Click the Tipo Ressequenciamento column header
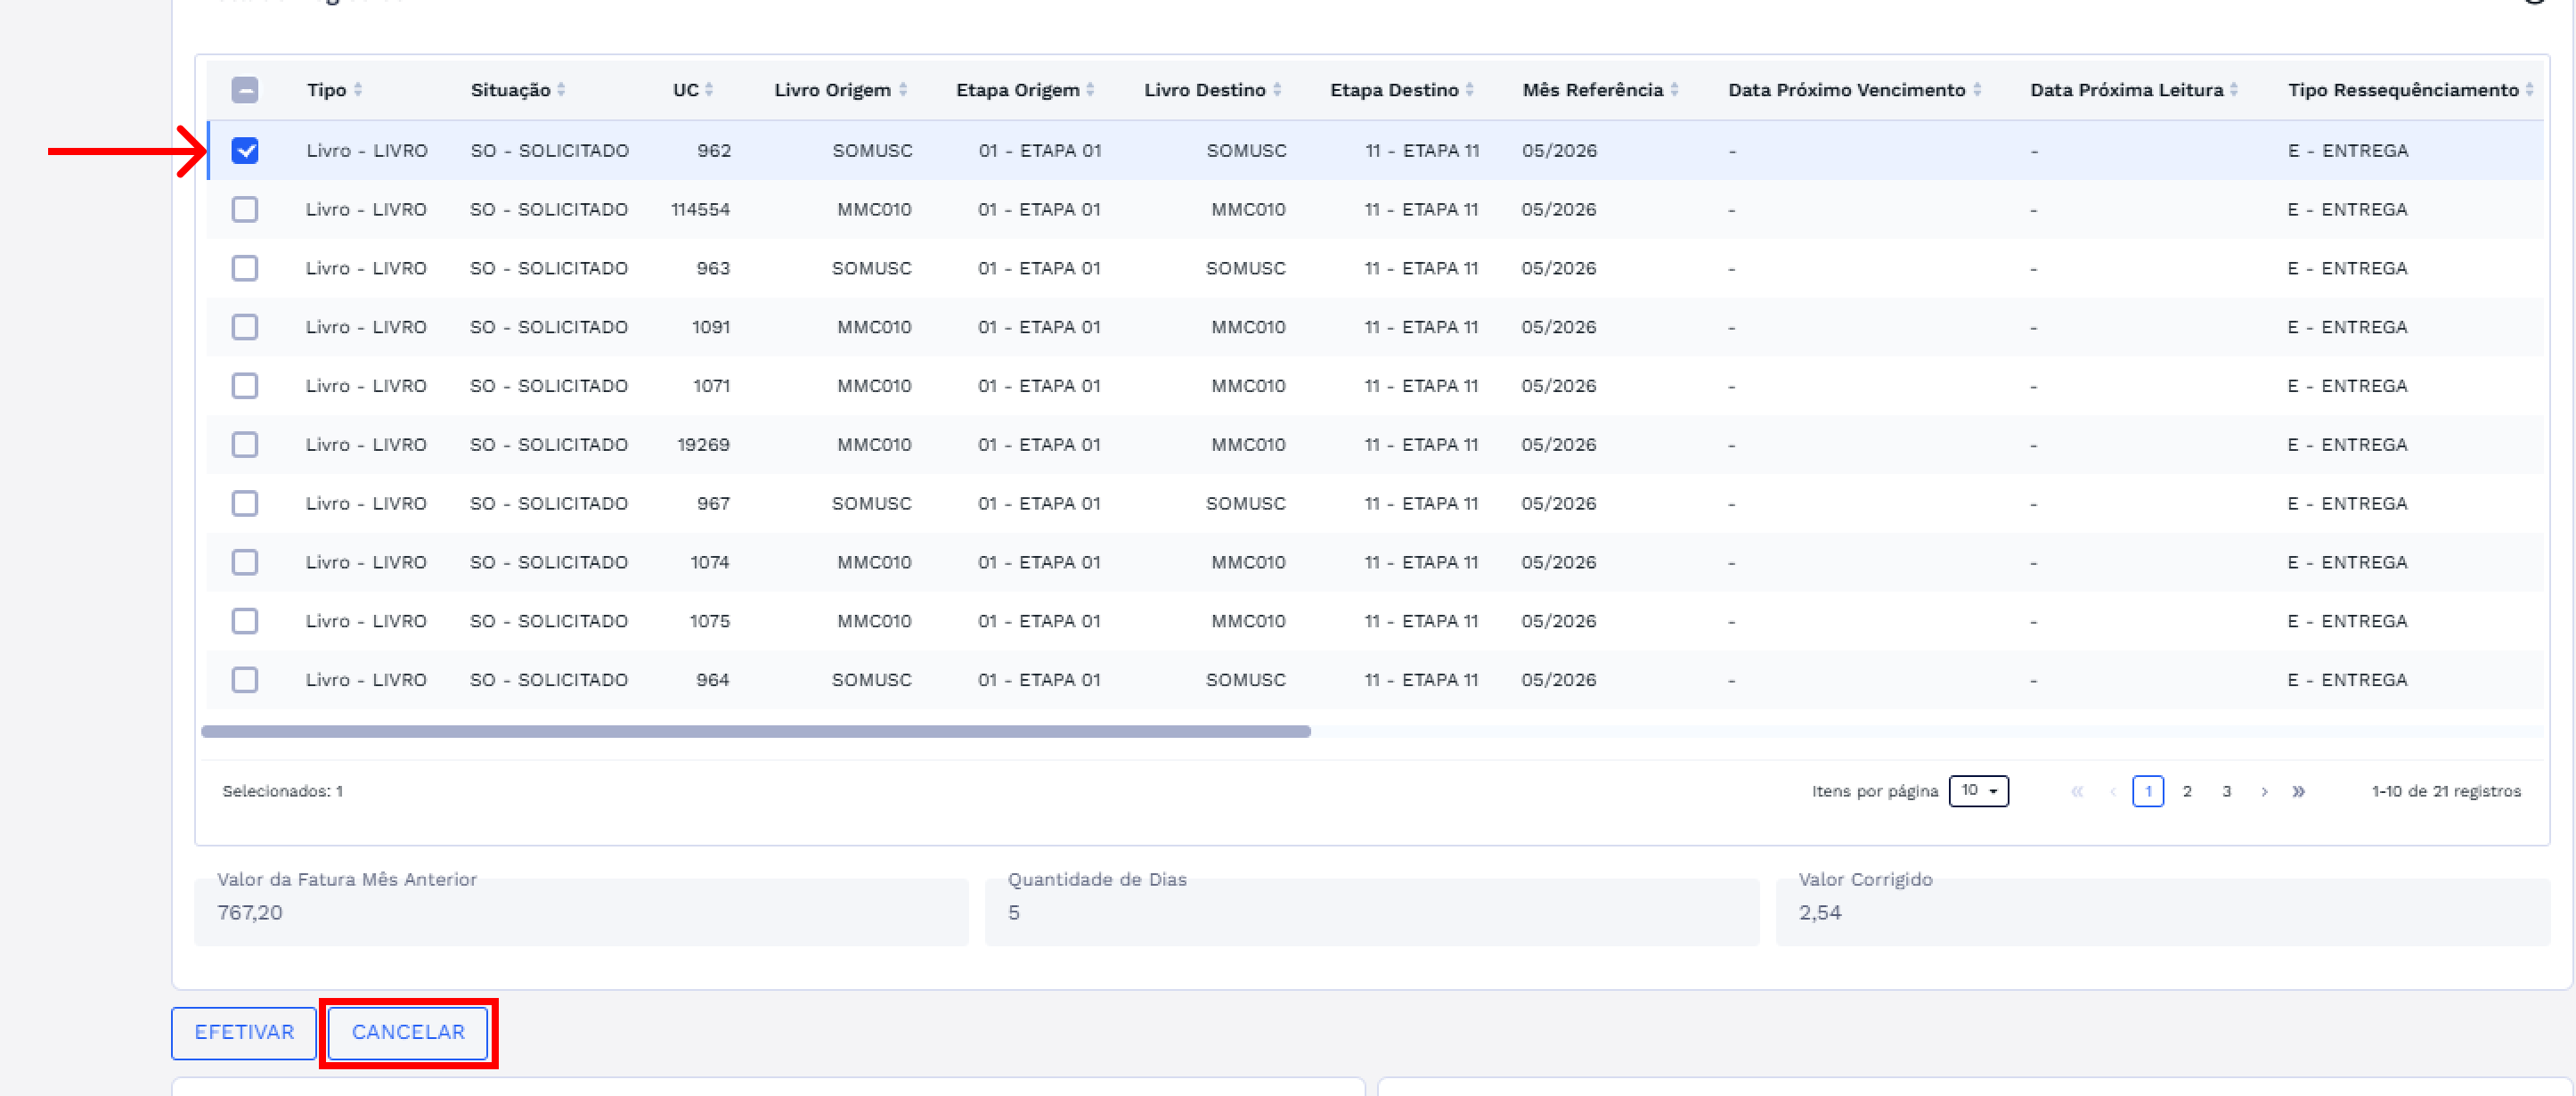2576x1096 pixels. [x=2402, y=90]
